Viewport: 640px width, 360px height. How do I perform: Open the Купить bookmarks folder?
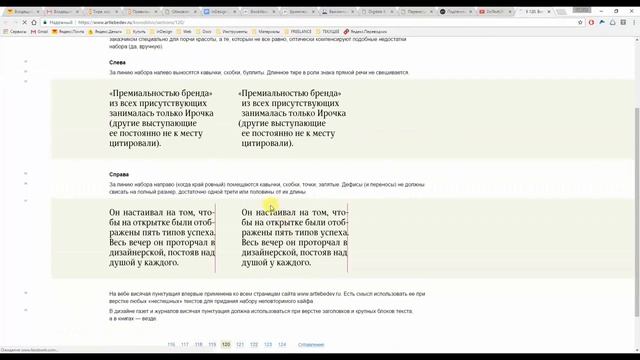[136, 31]
